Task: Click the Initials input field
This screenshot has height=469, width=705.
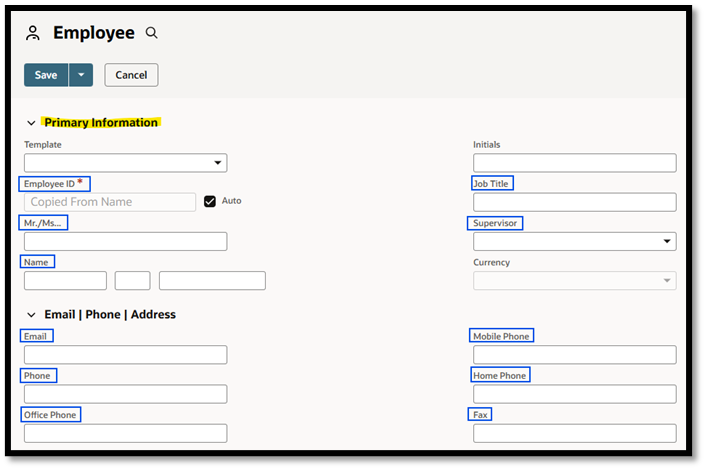Action: click(x=575, y=163)
